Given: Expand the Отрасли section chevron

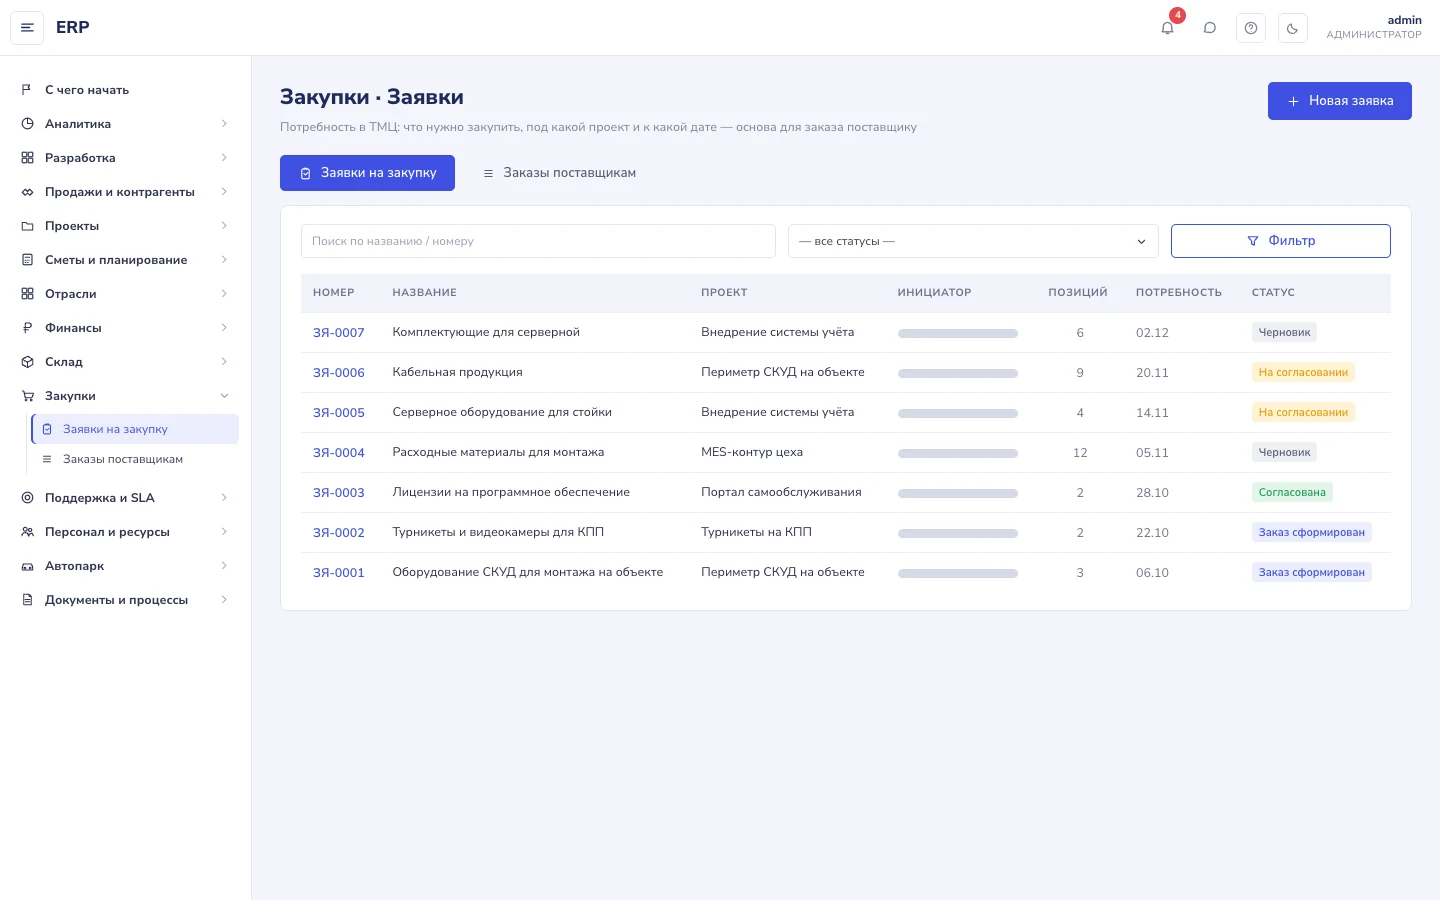Looking at the screenshot, I should 224,294.
